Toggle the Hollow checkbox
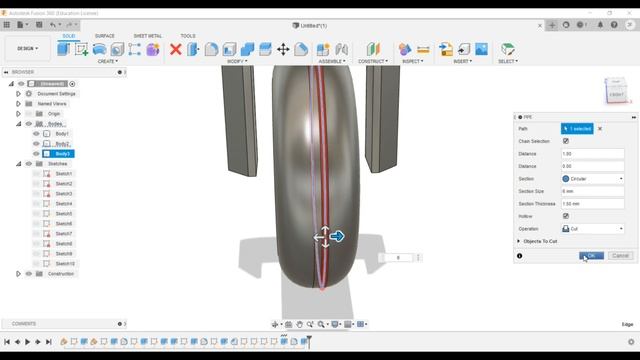 pos(566,216)
